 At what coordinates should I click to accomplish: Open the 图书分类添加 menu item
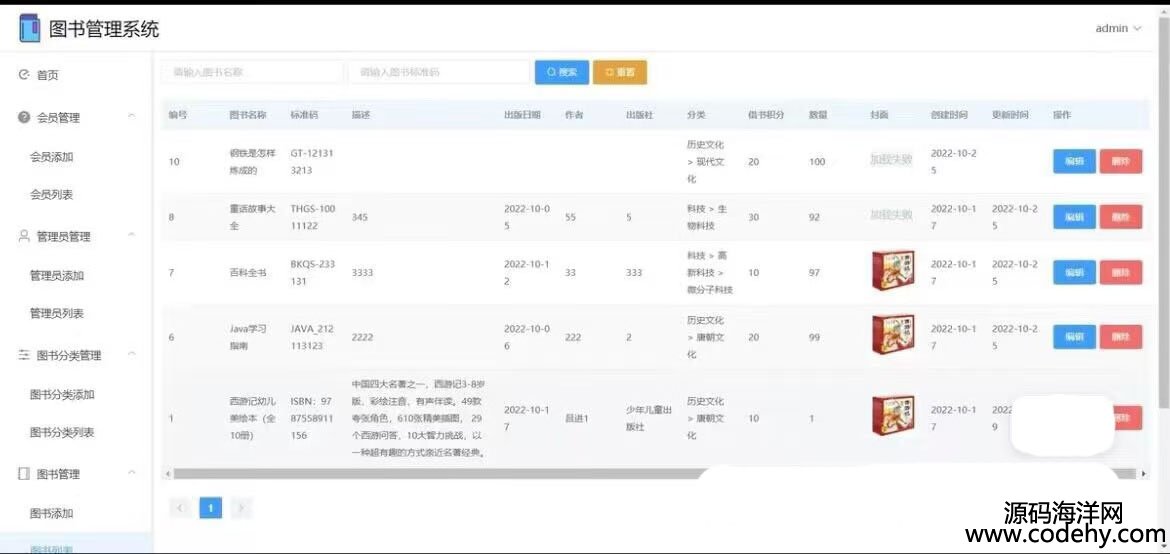tap(61, 394)
